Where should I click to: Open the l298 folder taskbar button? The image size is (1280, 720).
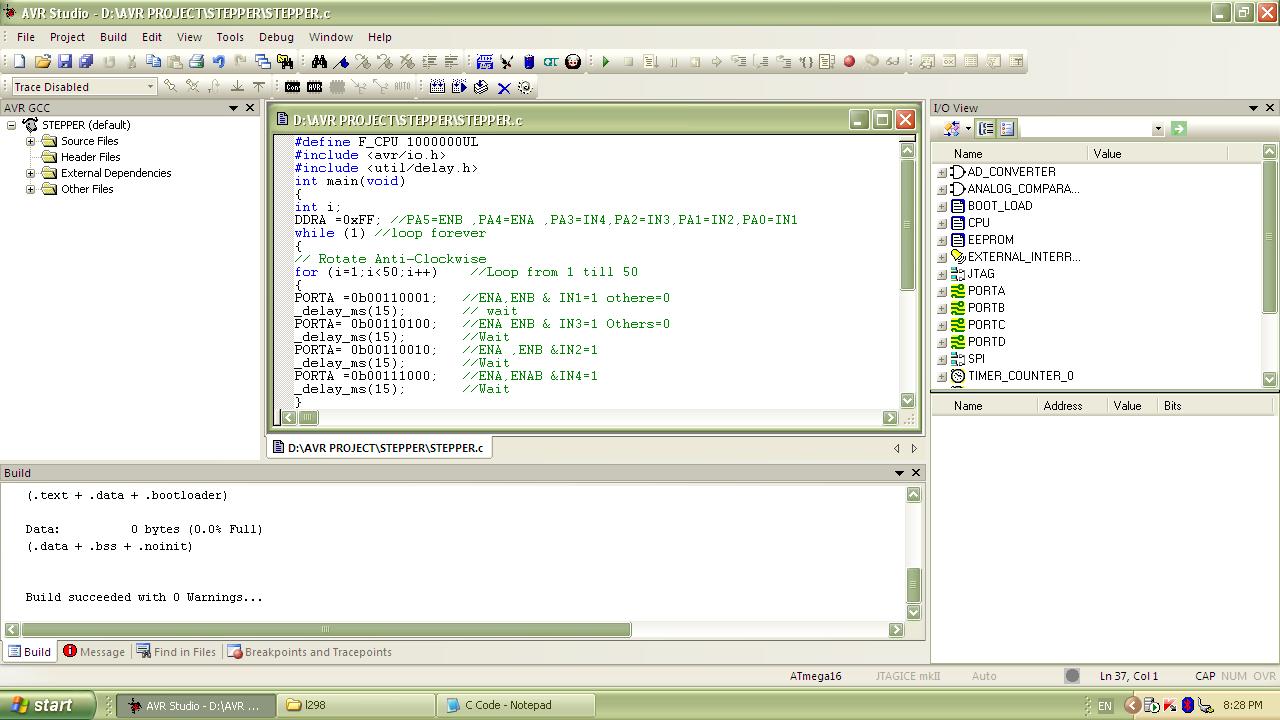point(356,705)
